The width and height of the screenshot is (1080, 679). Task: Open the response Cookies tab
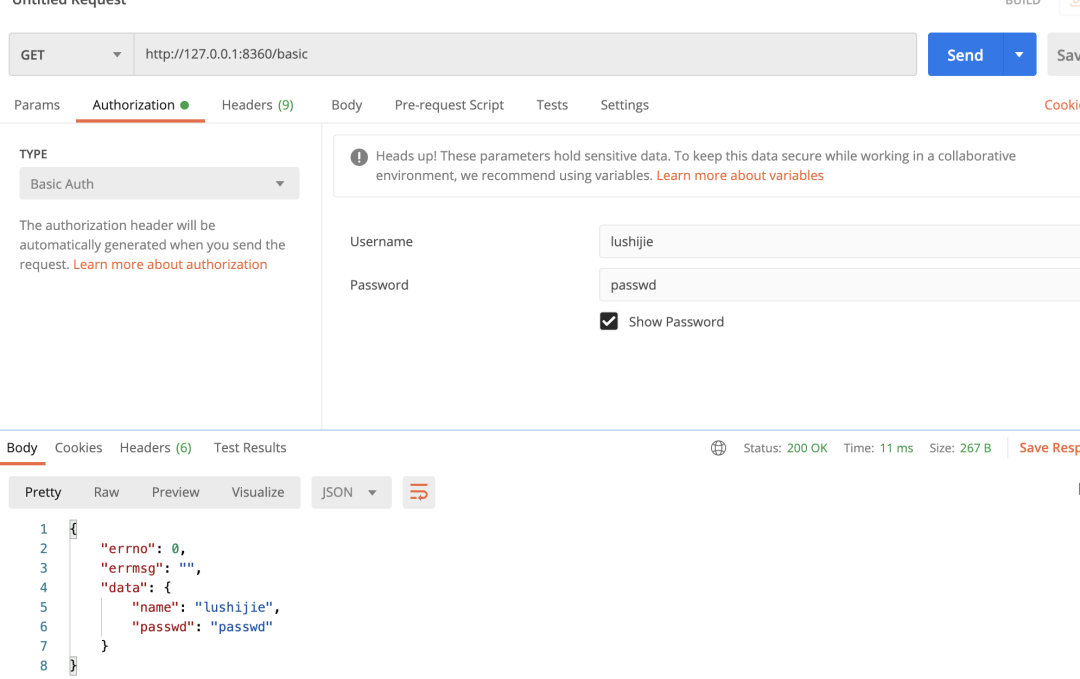pos(78,448)
